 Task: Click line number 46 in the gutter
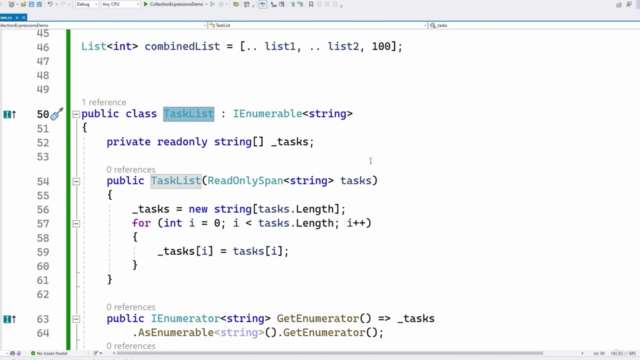43,47
